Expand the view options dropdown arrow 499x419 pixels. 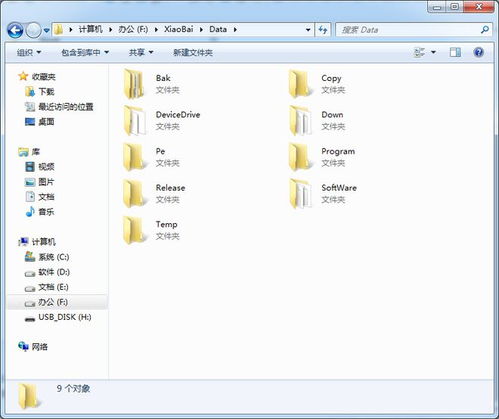(433, 52)
